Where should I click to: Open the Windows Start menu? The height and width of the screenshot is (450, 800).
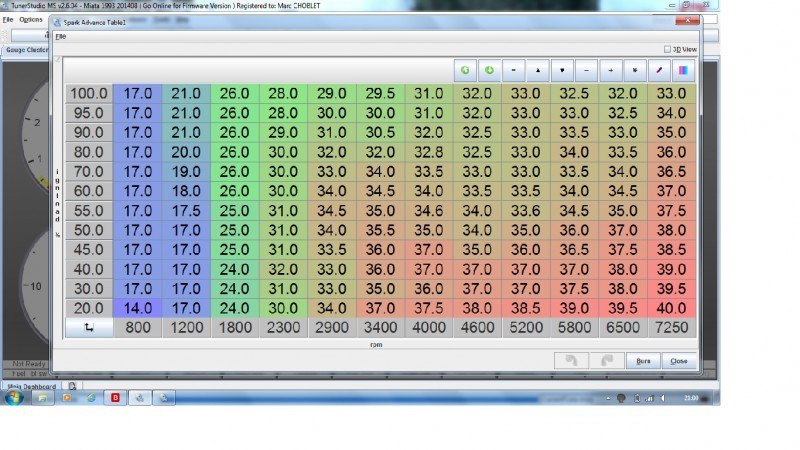14,397
